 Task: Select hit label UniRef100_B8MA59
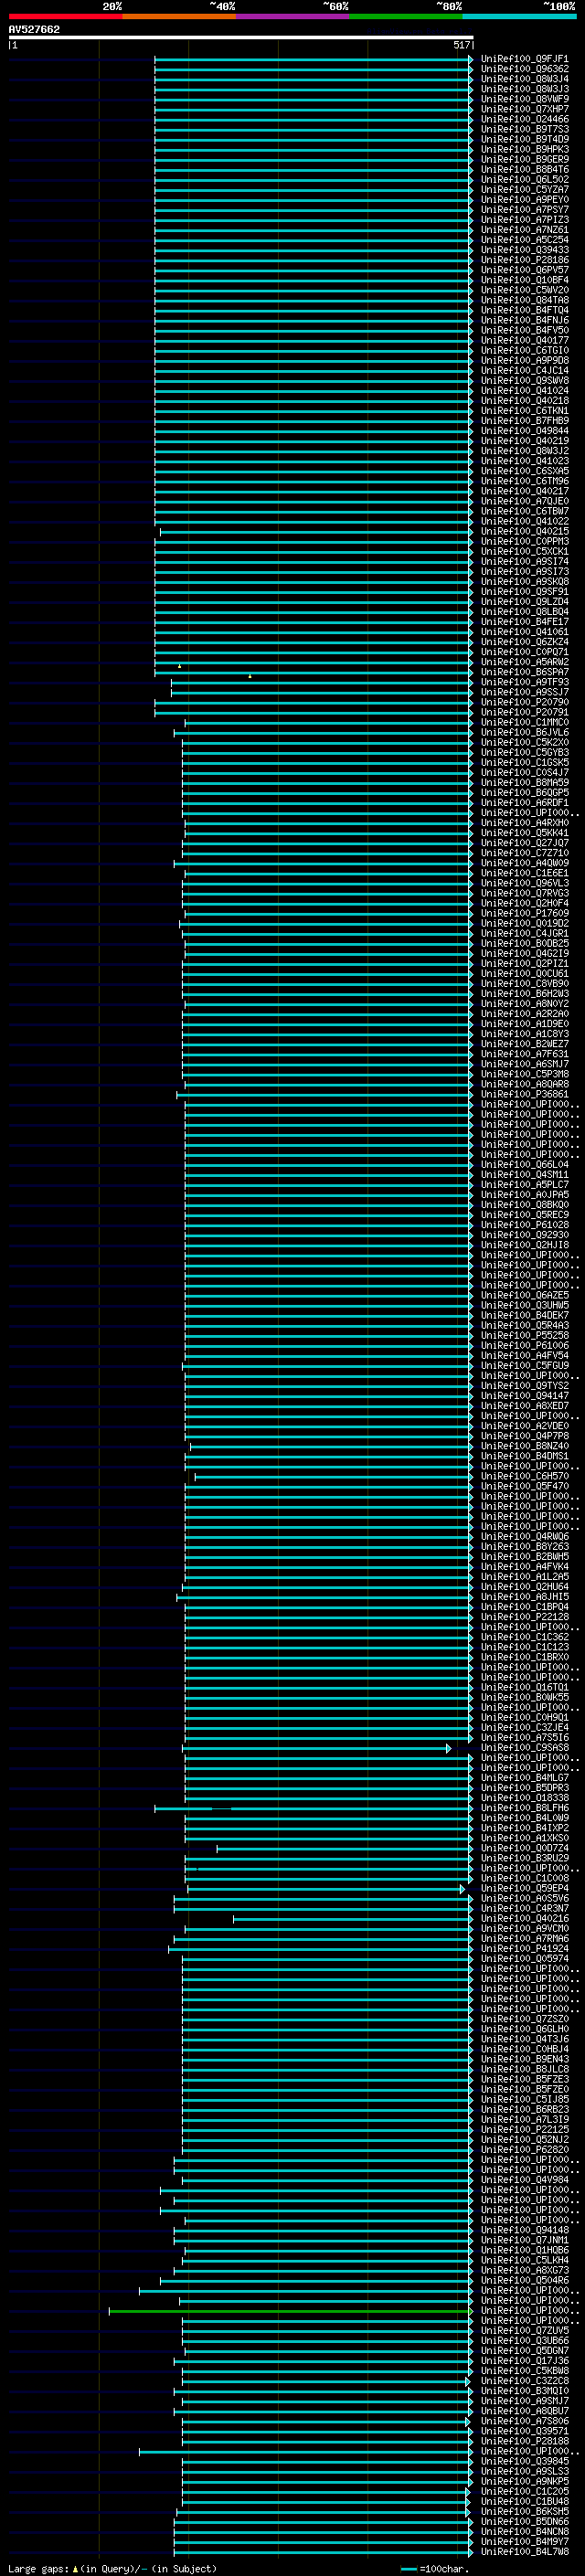(524, 782)
